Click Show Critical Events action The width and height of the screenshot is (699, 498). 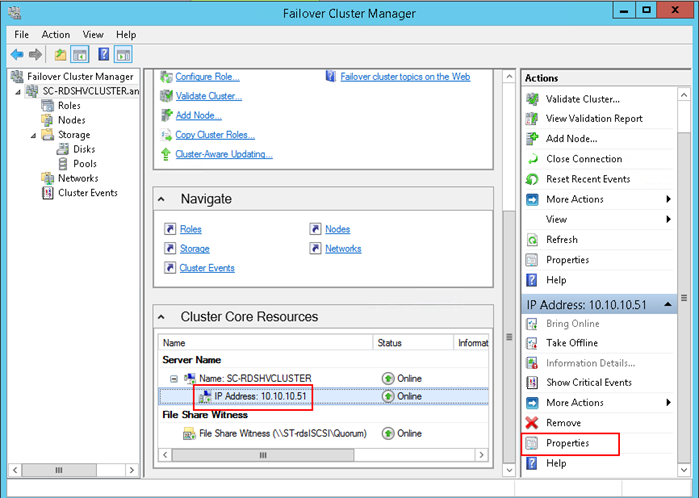589,383
